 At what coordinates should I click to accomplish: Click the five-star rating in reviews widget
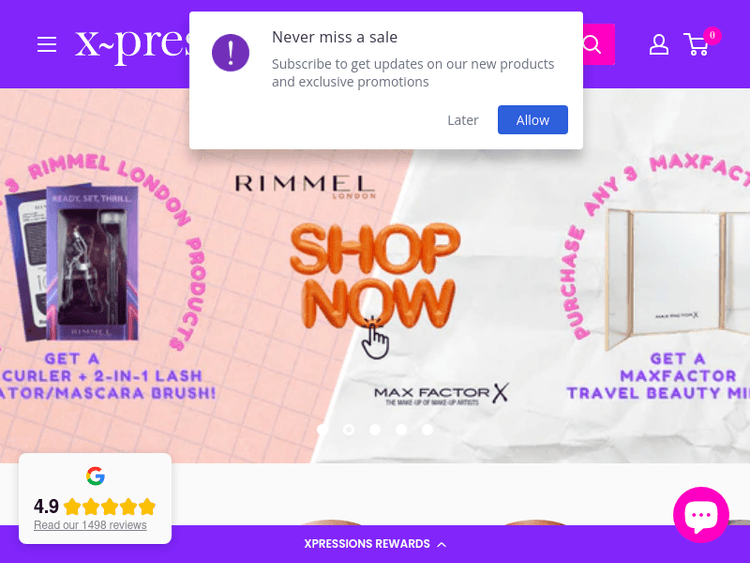click(110, 507)
